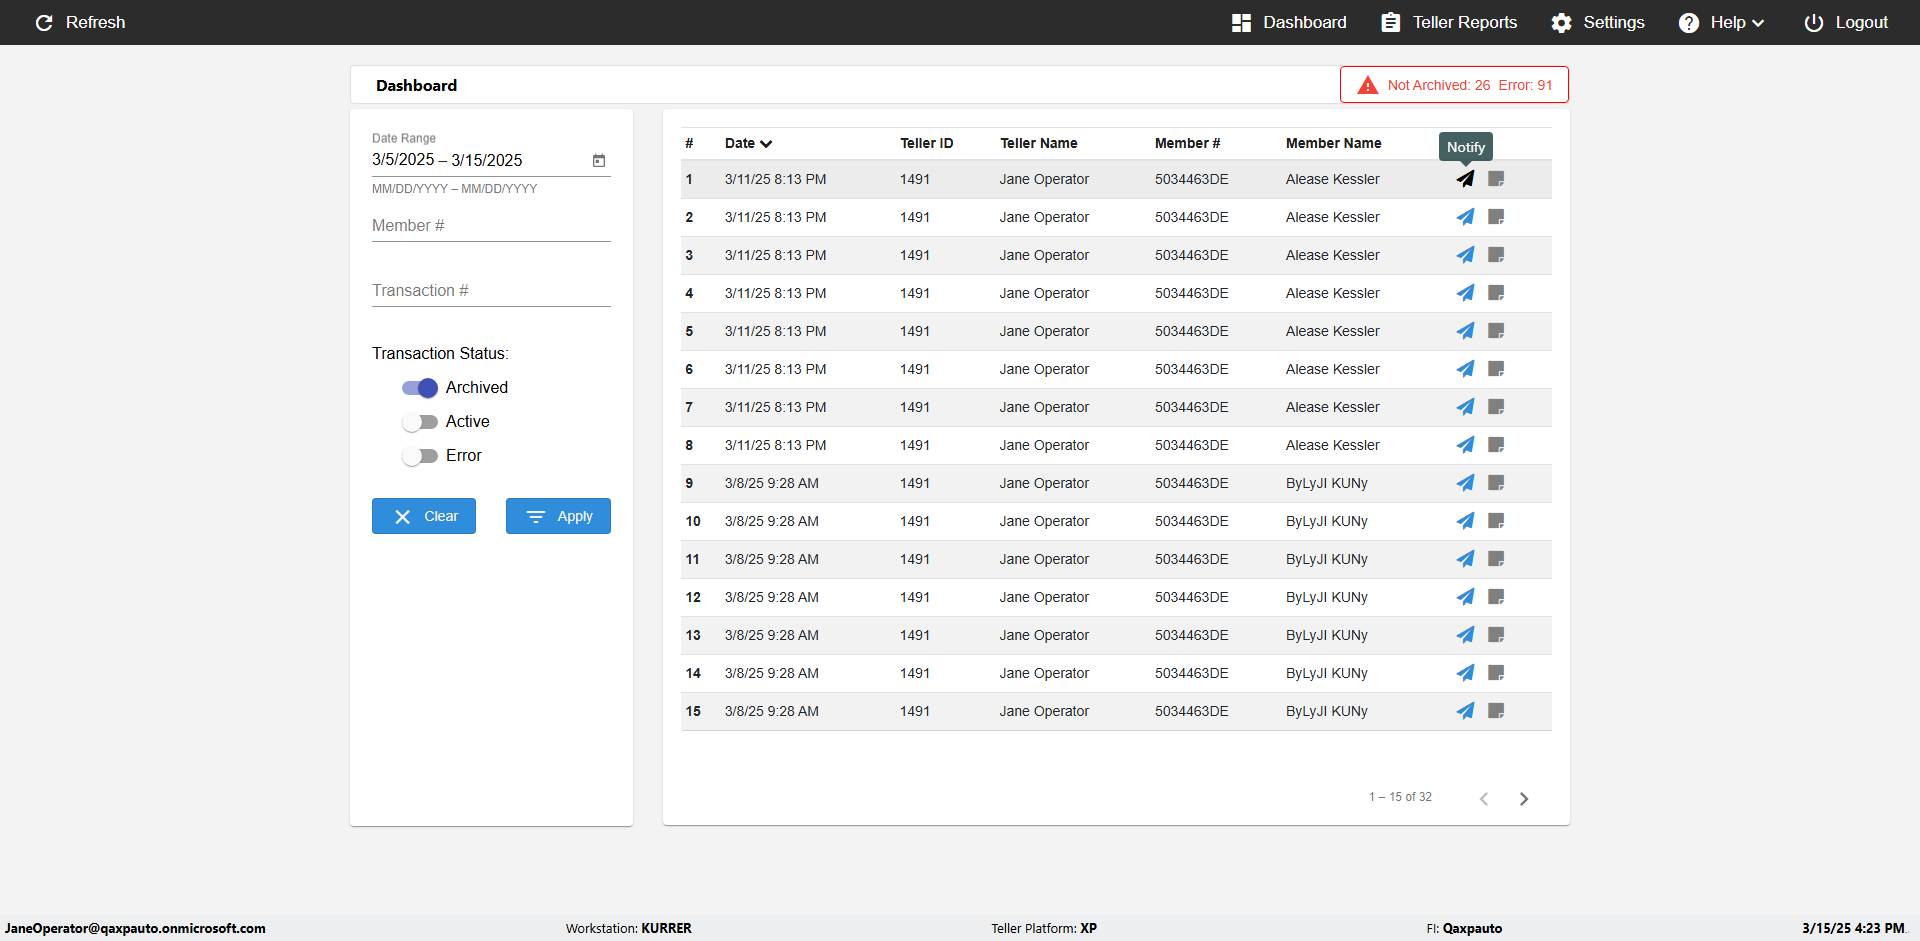The image size is (1920, 941).
Task: Click the Not Archived error alert badge
Action: point(1454,85)
